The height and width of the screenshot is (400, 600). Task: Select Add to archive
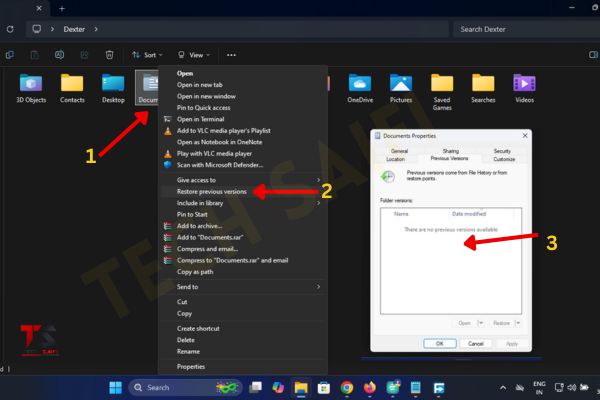tap(199, 226)
